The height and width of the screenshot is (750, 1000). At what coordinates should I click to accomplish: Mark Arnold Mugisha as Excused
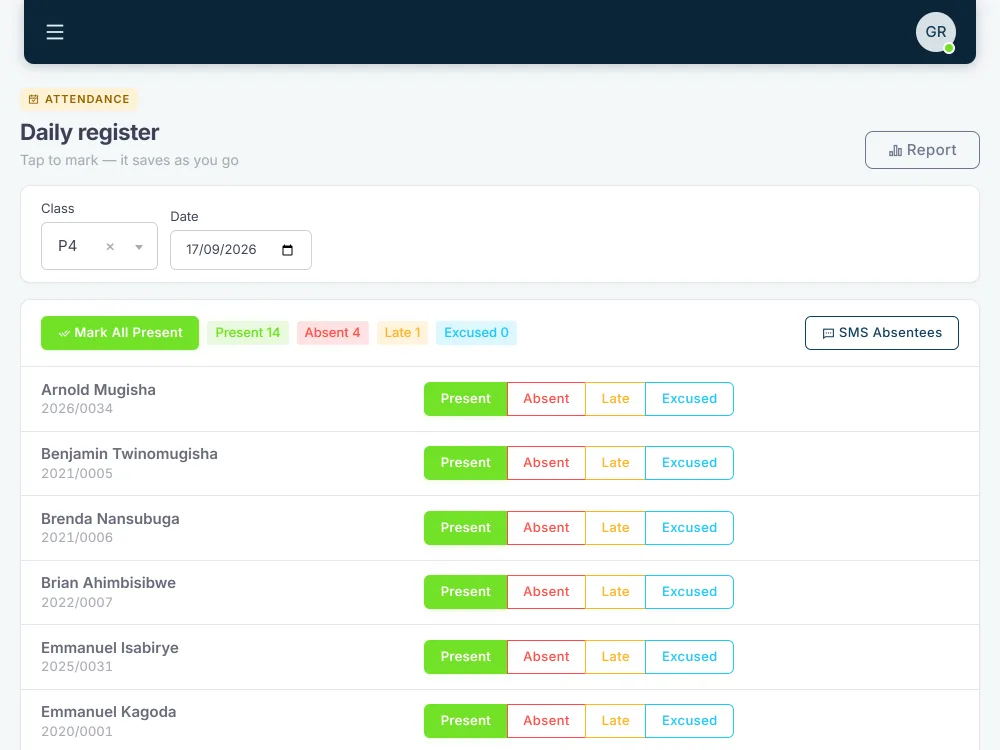689,399
